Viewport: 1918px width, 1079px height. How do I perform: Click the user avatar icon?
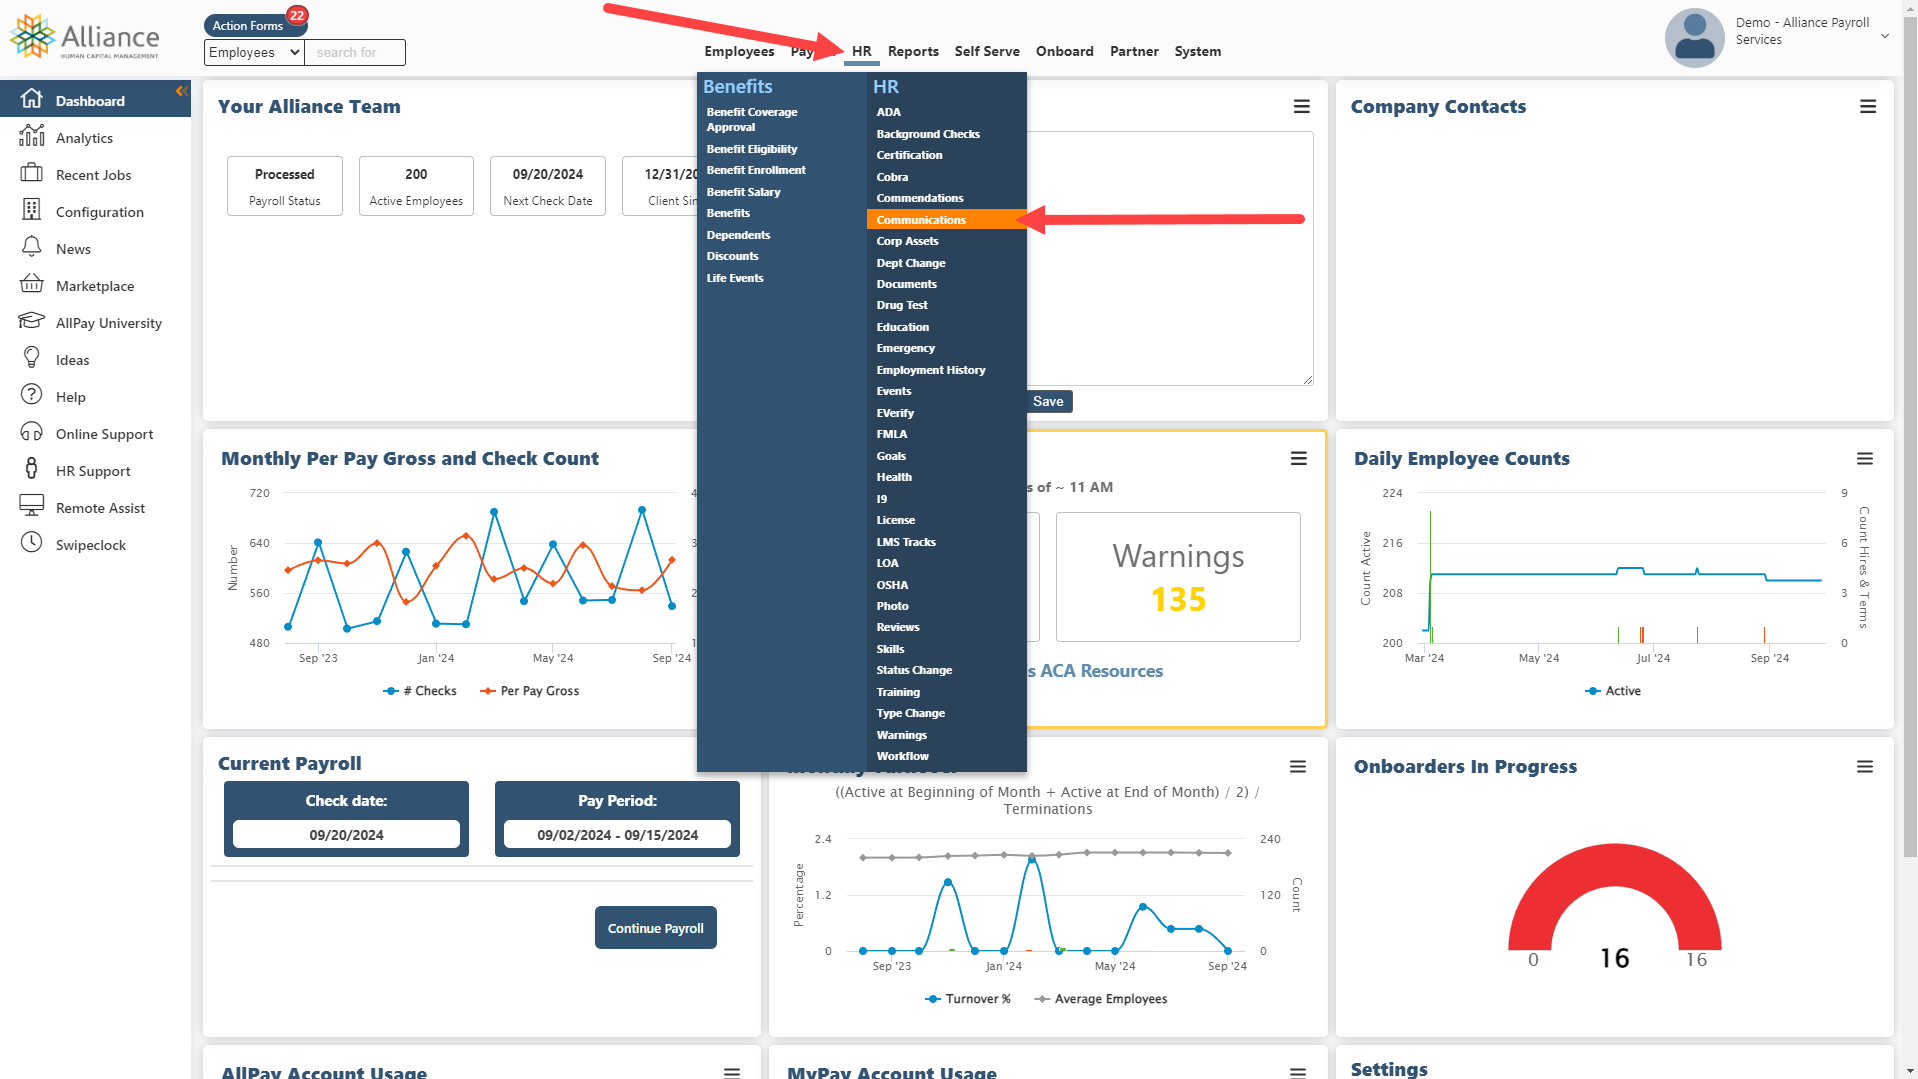(x=1694, y=38)
